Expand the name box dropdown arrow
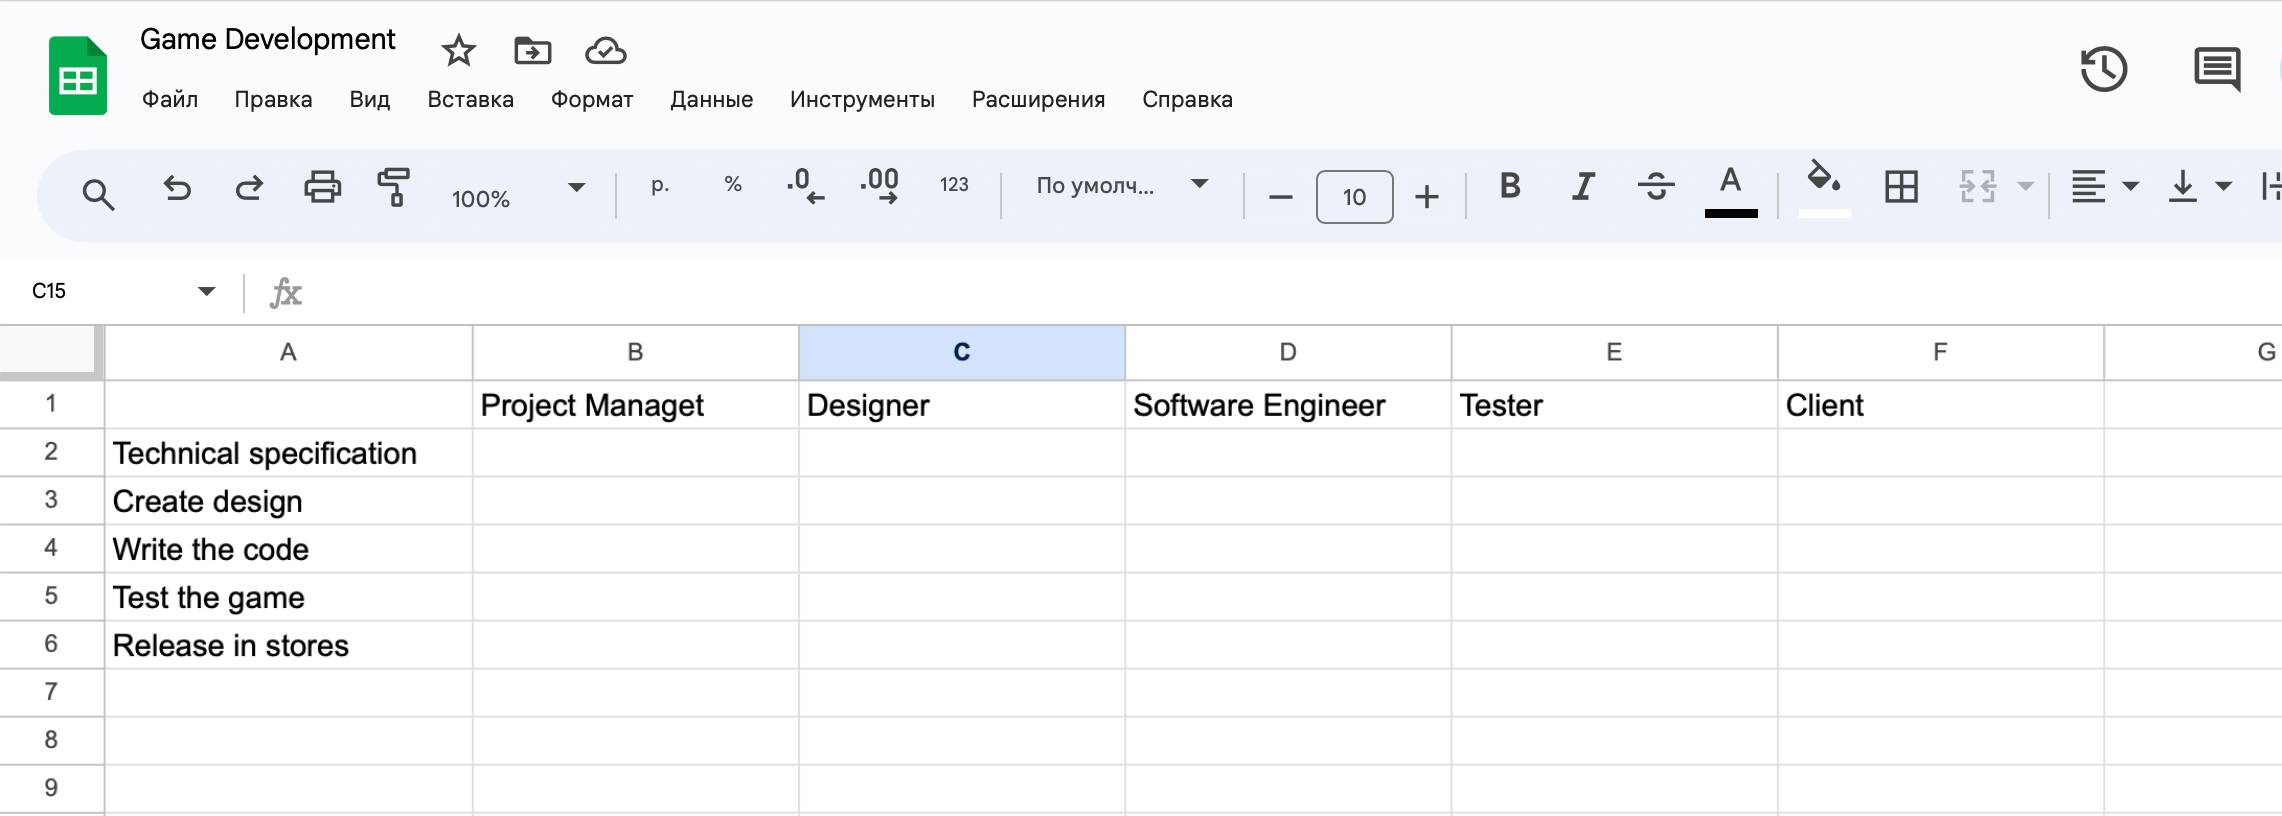Image resolution: width=2282 pixels, height=816 pixels. (x=206, y=291)
